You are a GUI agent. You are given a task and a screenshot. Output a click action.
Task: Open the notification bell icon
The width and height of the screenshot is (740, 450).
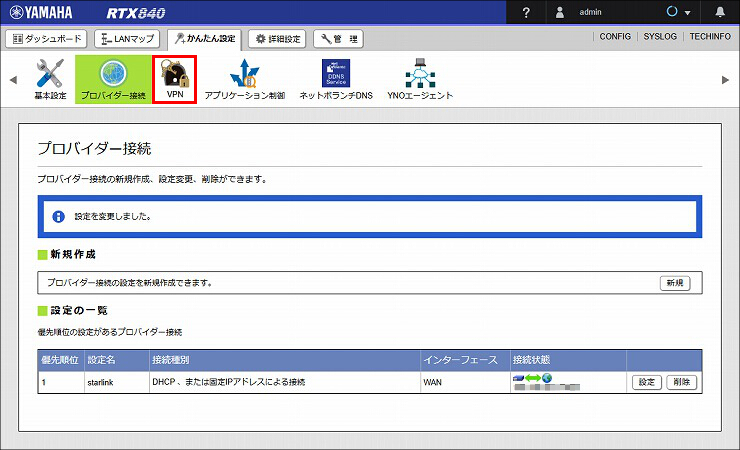pyautogui.click(x=720, y=12)
